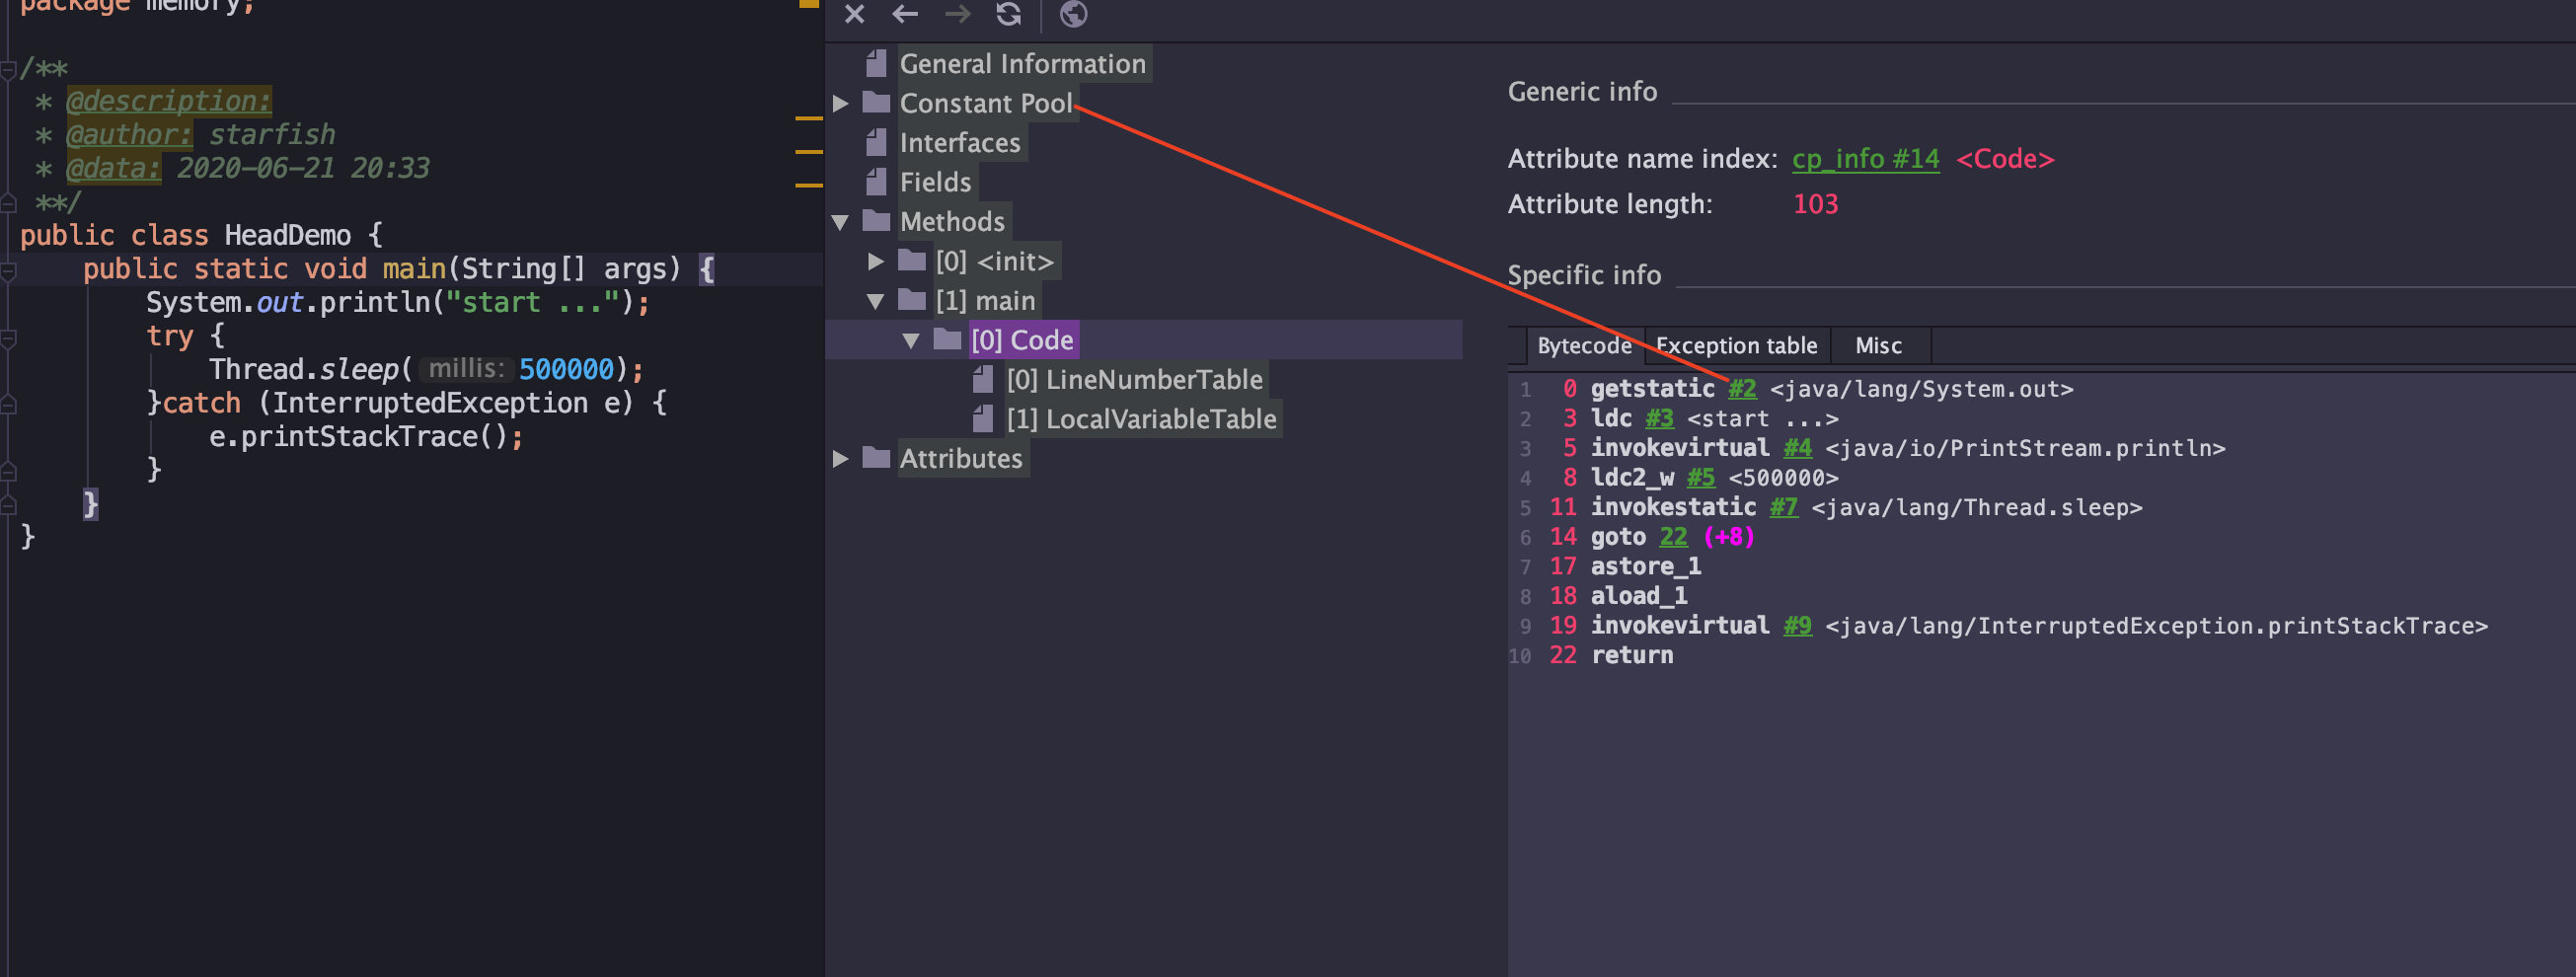2576x977 pixels.
Task: Switch to the Bytecode tab
Action: (x=1583, y=346)
